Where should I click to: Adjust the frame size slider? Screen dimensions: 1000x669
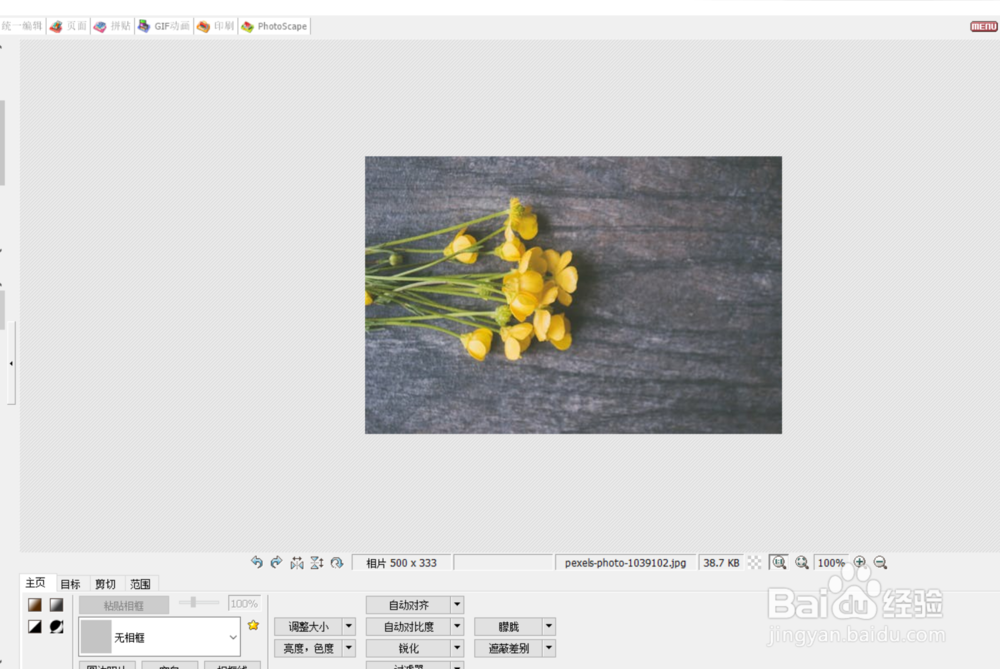(x=198, y=602)
